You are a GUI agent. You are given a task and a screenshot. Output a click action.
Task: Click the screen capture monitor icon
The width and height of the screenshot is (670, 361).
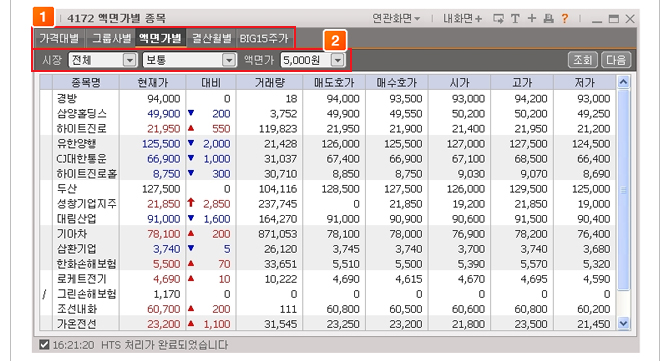(x=498, y=18)
